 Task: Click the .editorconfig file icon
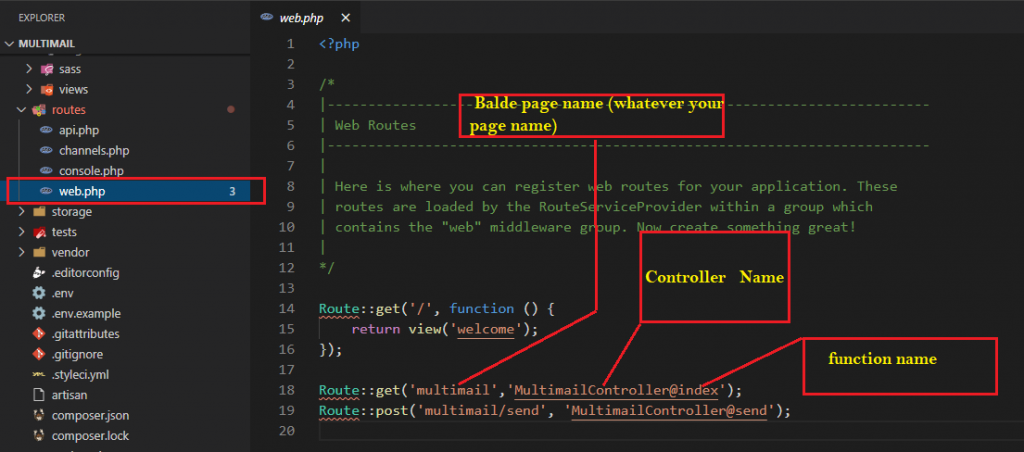[39, 273]
